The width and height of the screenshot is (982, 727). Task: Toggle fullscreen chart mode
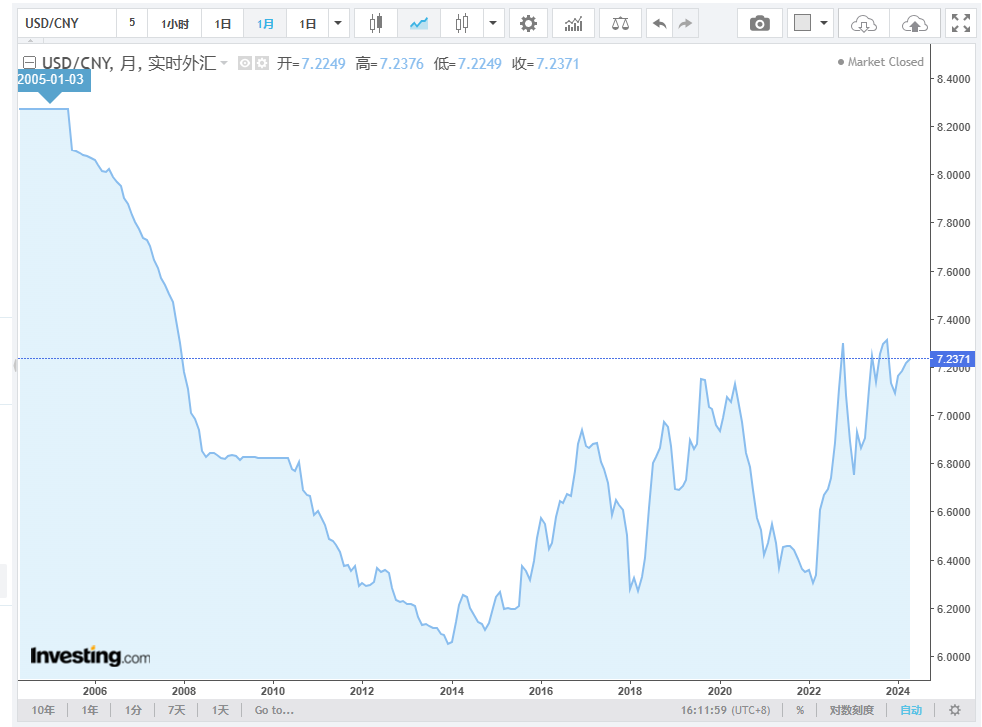click(x=960, y=23)
